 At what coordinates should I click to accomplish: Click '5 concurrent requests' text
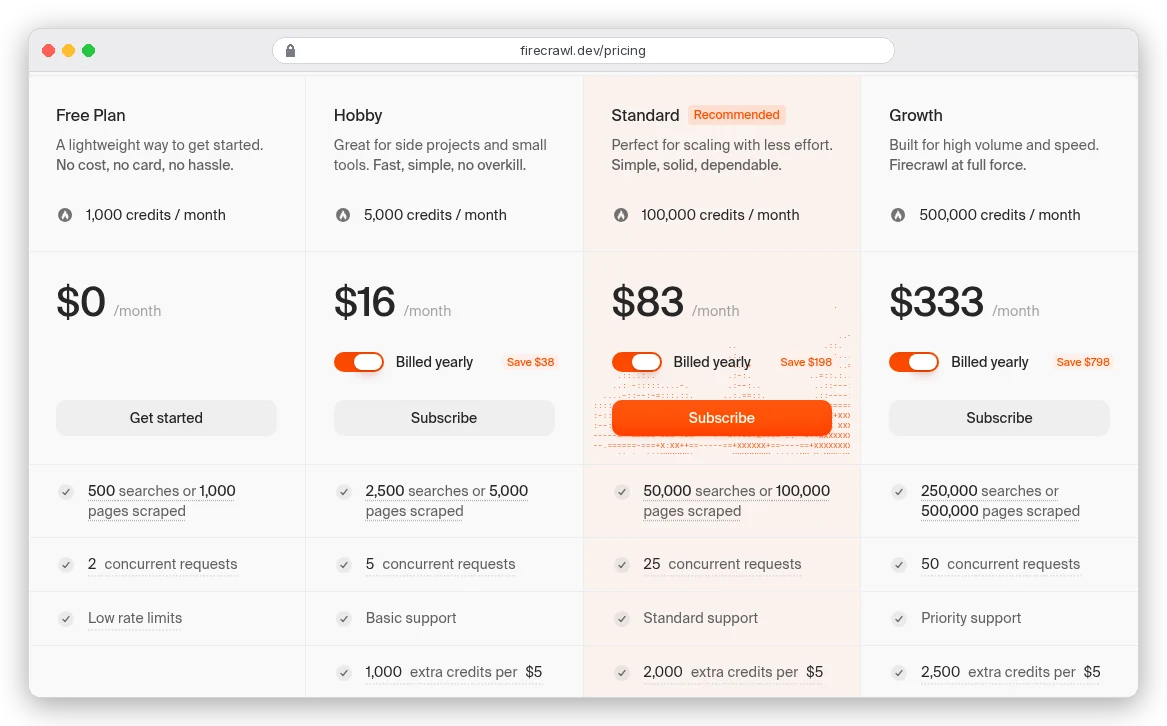point(441,564)
